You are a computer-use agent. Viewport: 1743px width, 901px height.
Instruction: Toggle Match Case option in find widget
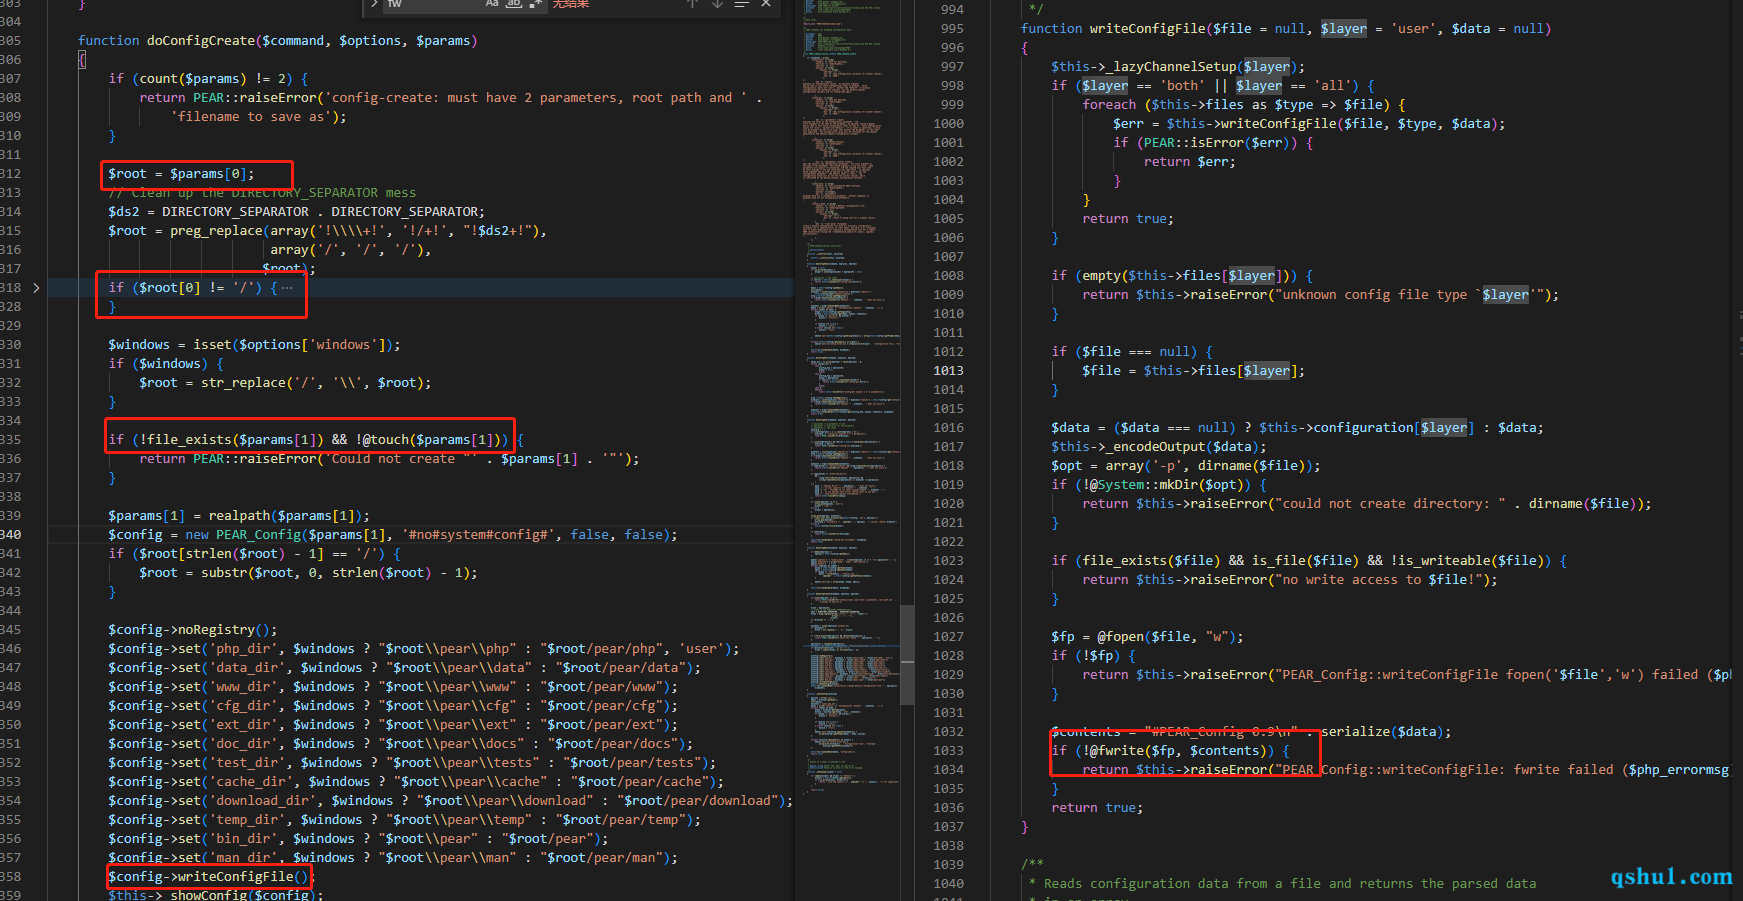coord(492,4)
